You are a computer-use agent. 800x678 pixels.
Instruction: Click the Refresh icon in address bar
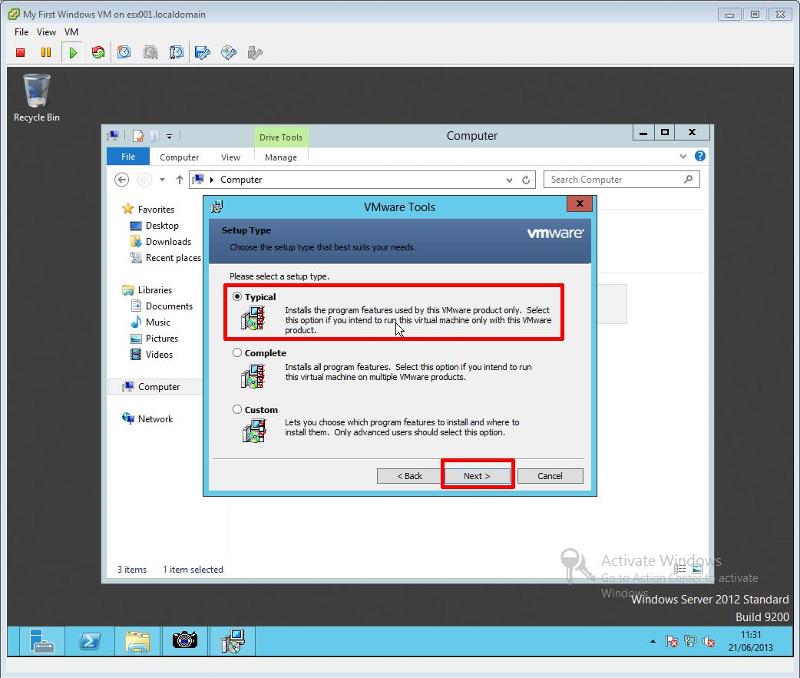pos(526,180)
